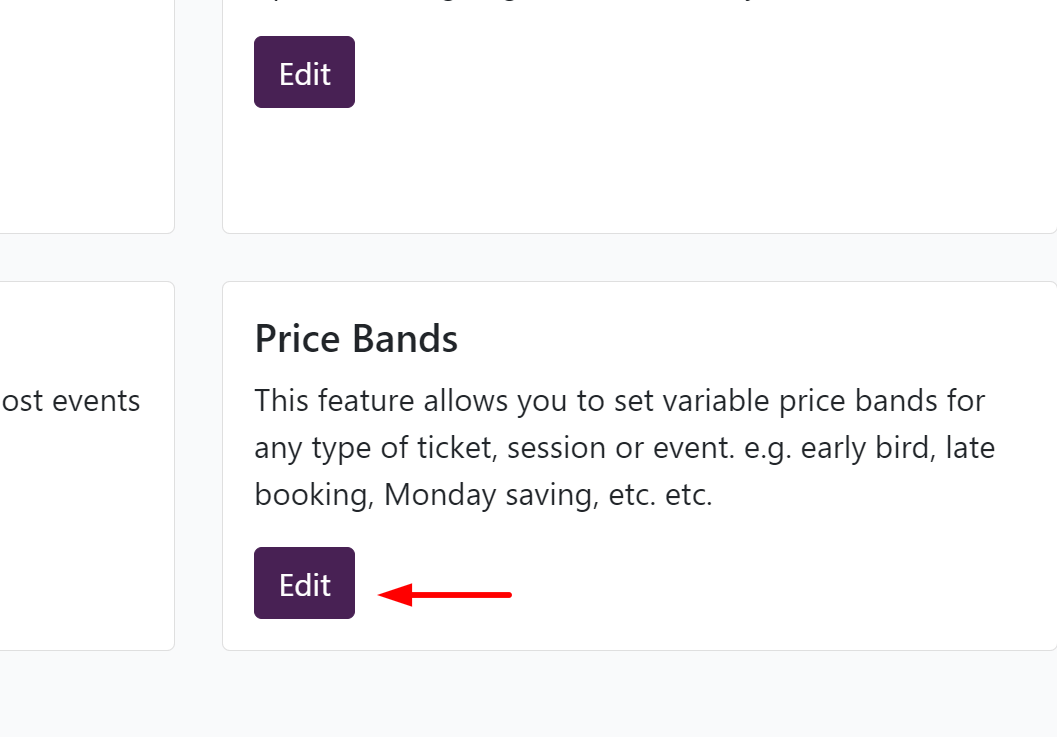Viewport: 1057px width, 737px height.
Task: Click the red arrow's pointed head
Action: click(386, 595)
